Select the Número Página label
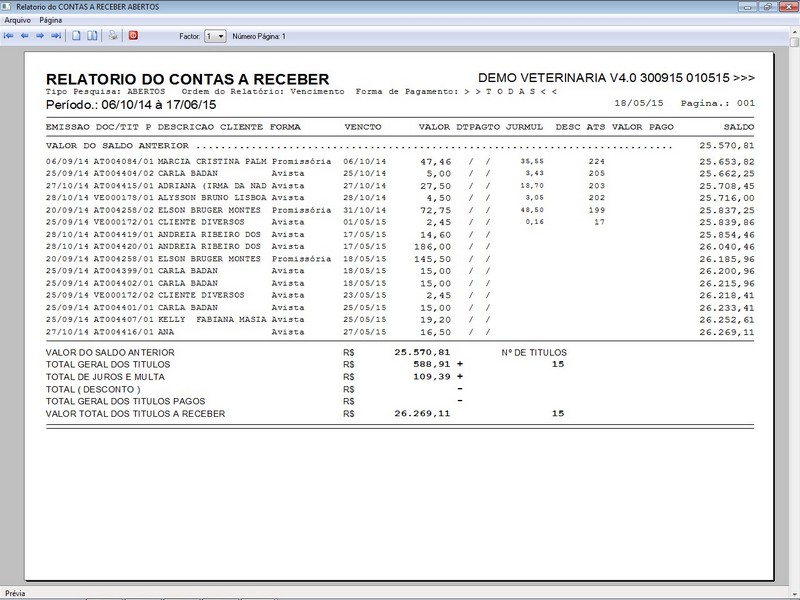The width and height of the screenshot is (800, 600). (259, 36)
